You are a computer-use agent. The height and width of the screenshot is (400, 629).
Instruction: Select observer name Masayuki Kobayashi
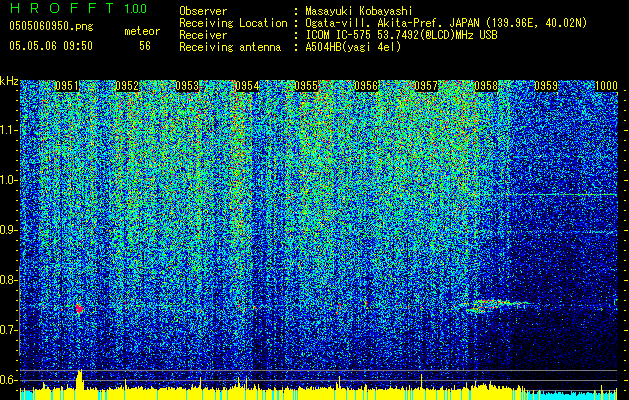[359, 11]
